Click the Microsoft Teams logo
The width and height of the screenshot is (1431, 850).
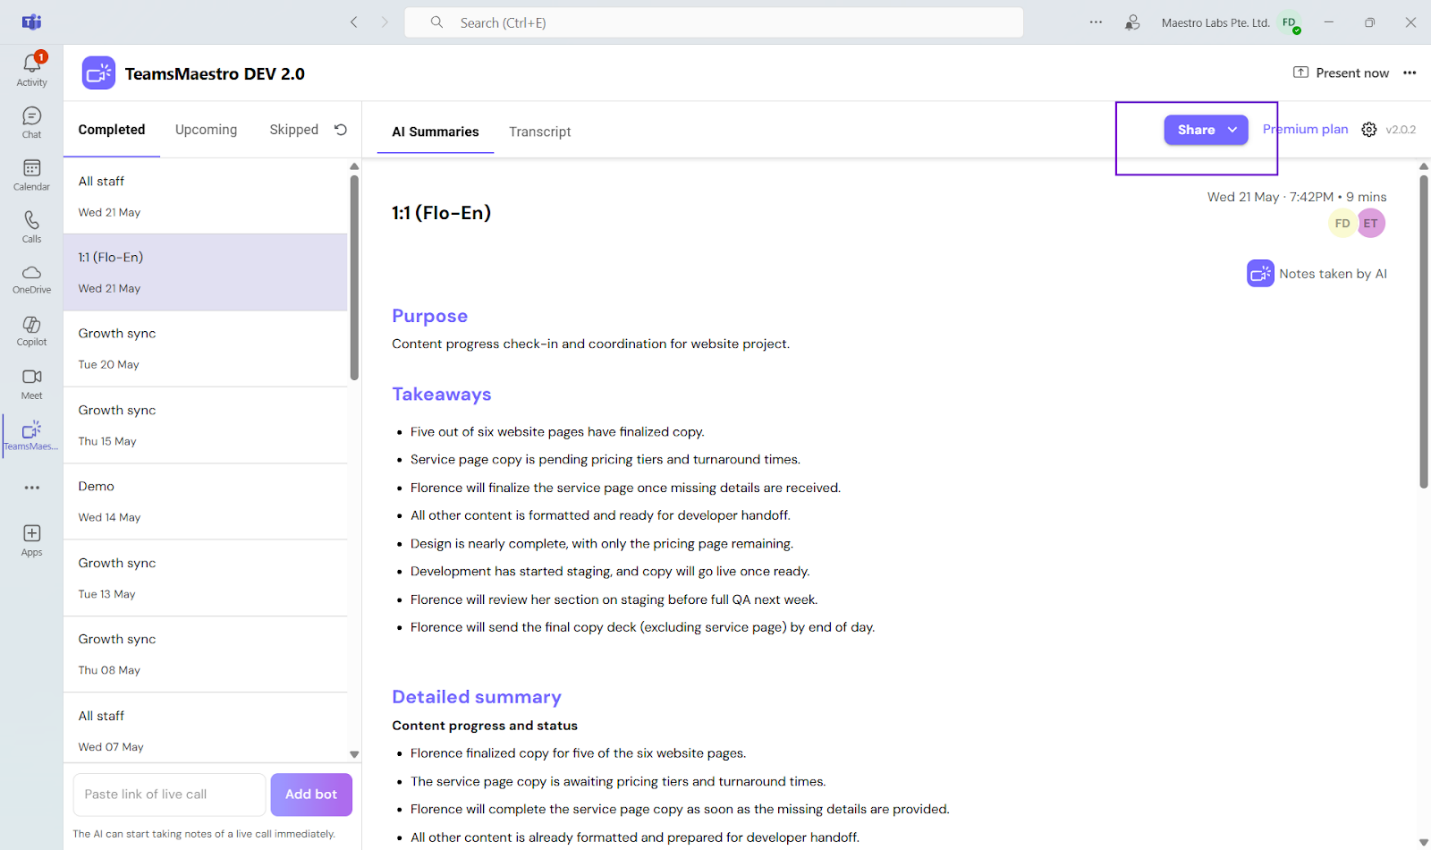32,22
